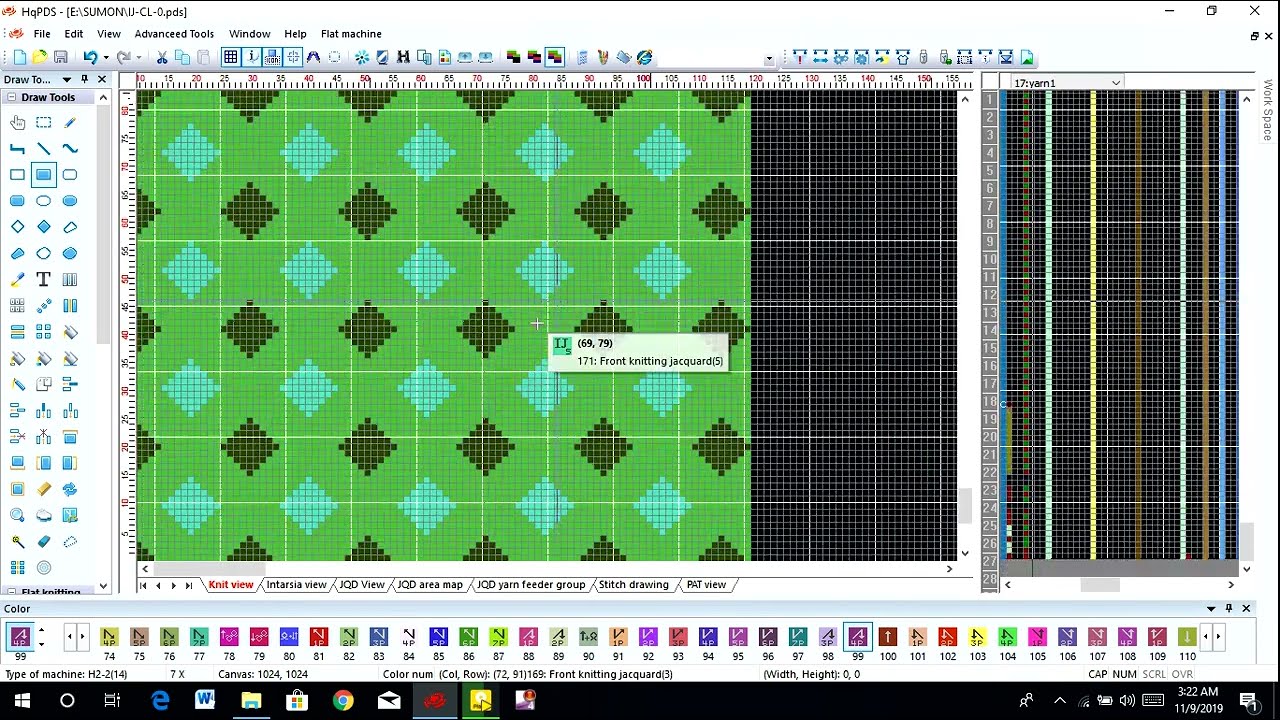The image size is (1280, 720).
Task: Switch to the Stitch drawing tab
Action: coord(633,585)
